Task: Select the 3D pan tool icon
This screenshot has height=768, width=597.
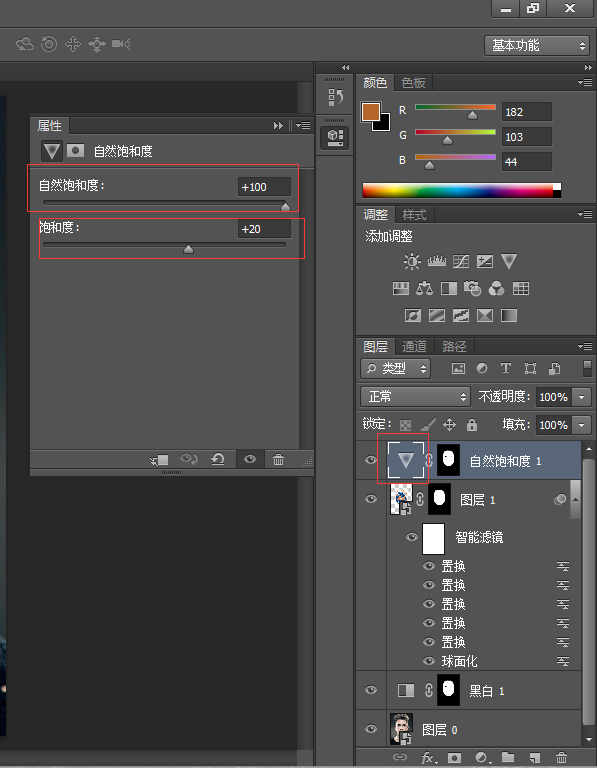Action: pos(72,44)
